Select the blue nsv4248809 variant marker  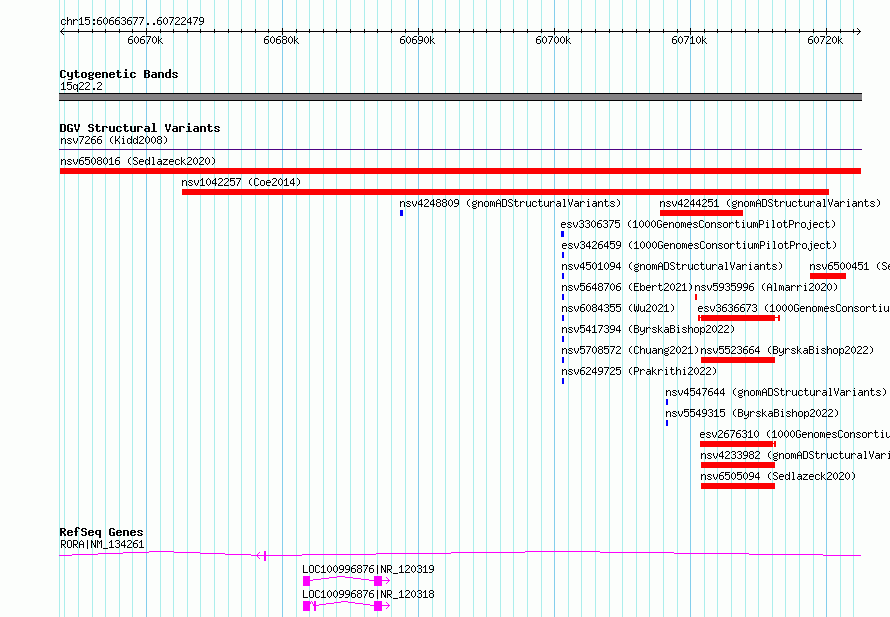click(x=401, y=213)
